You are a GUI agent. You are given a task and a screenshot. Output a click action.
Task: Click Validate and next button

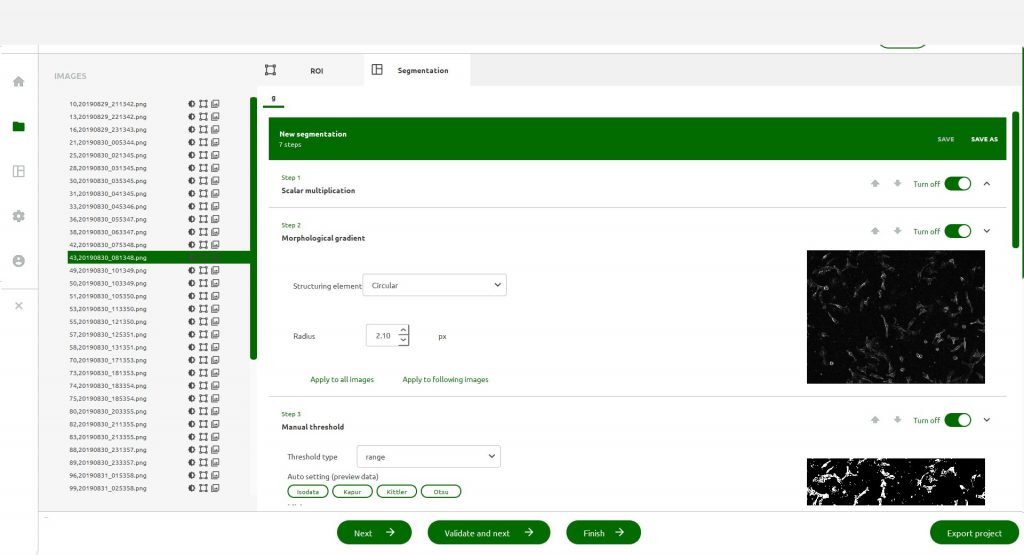click(488, 533)
